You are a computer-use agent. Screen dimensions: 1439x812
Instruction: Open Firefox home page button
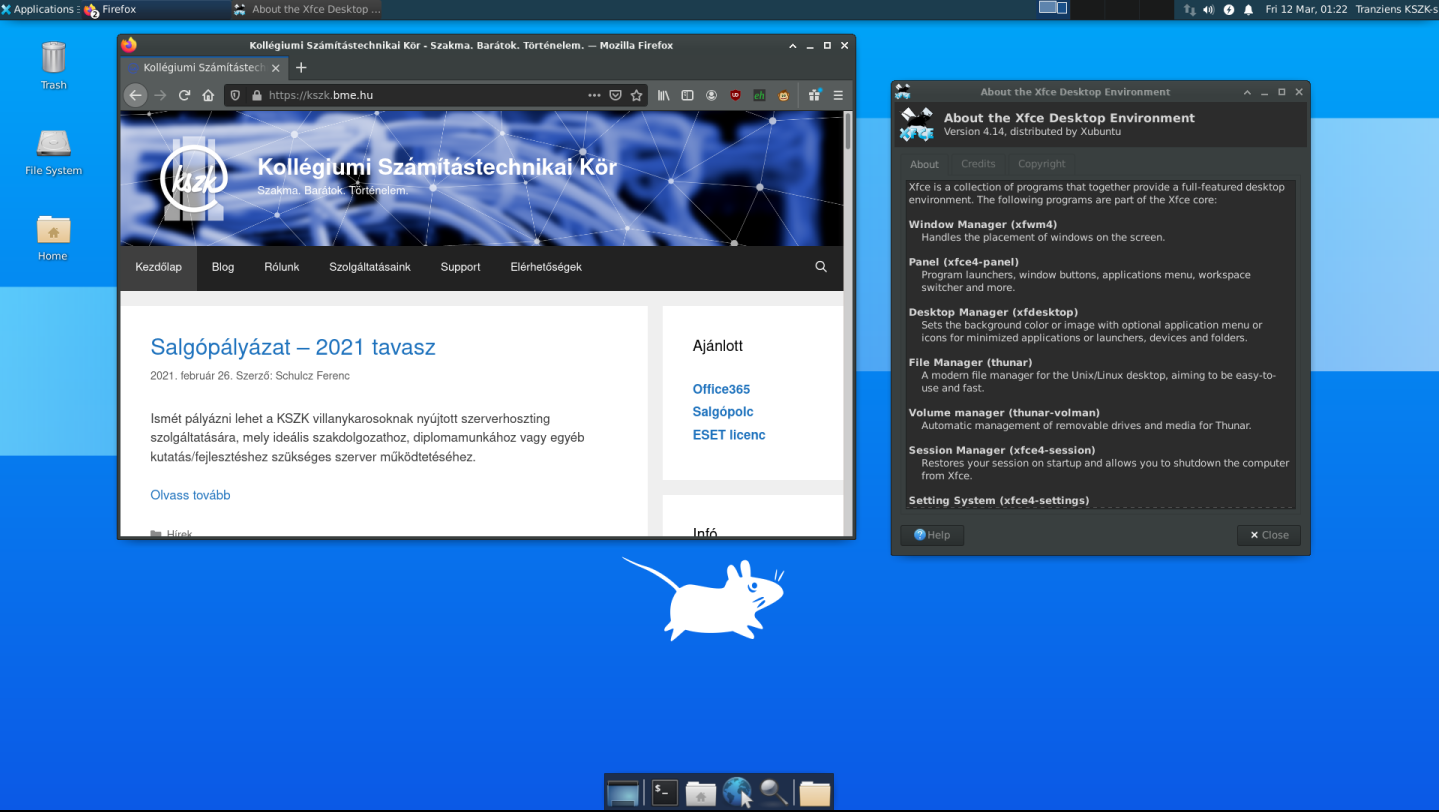[208, 95]
